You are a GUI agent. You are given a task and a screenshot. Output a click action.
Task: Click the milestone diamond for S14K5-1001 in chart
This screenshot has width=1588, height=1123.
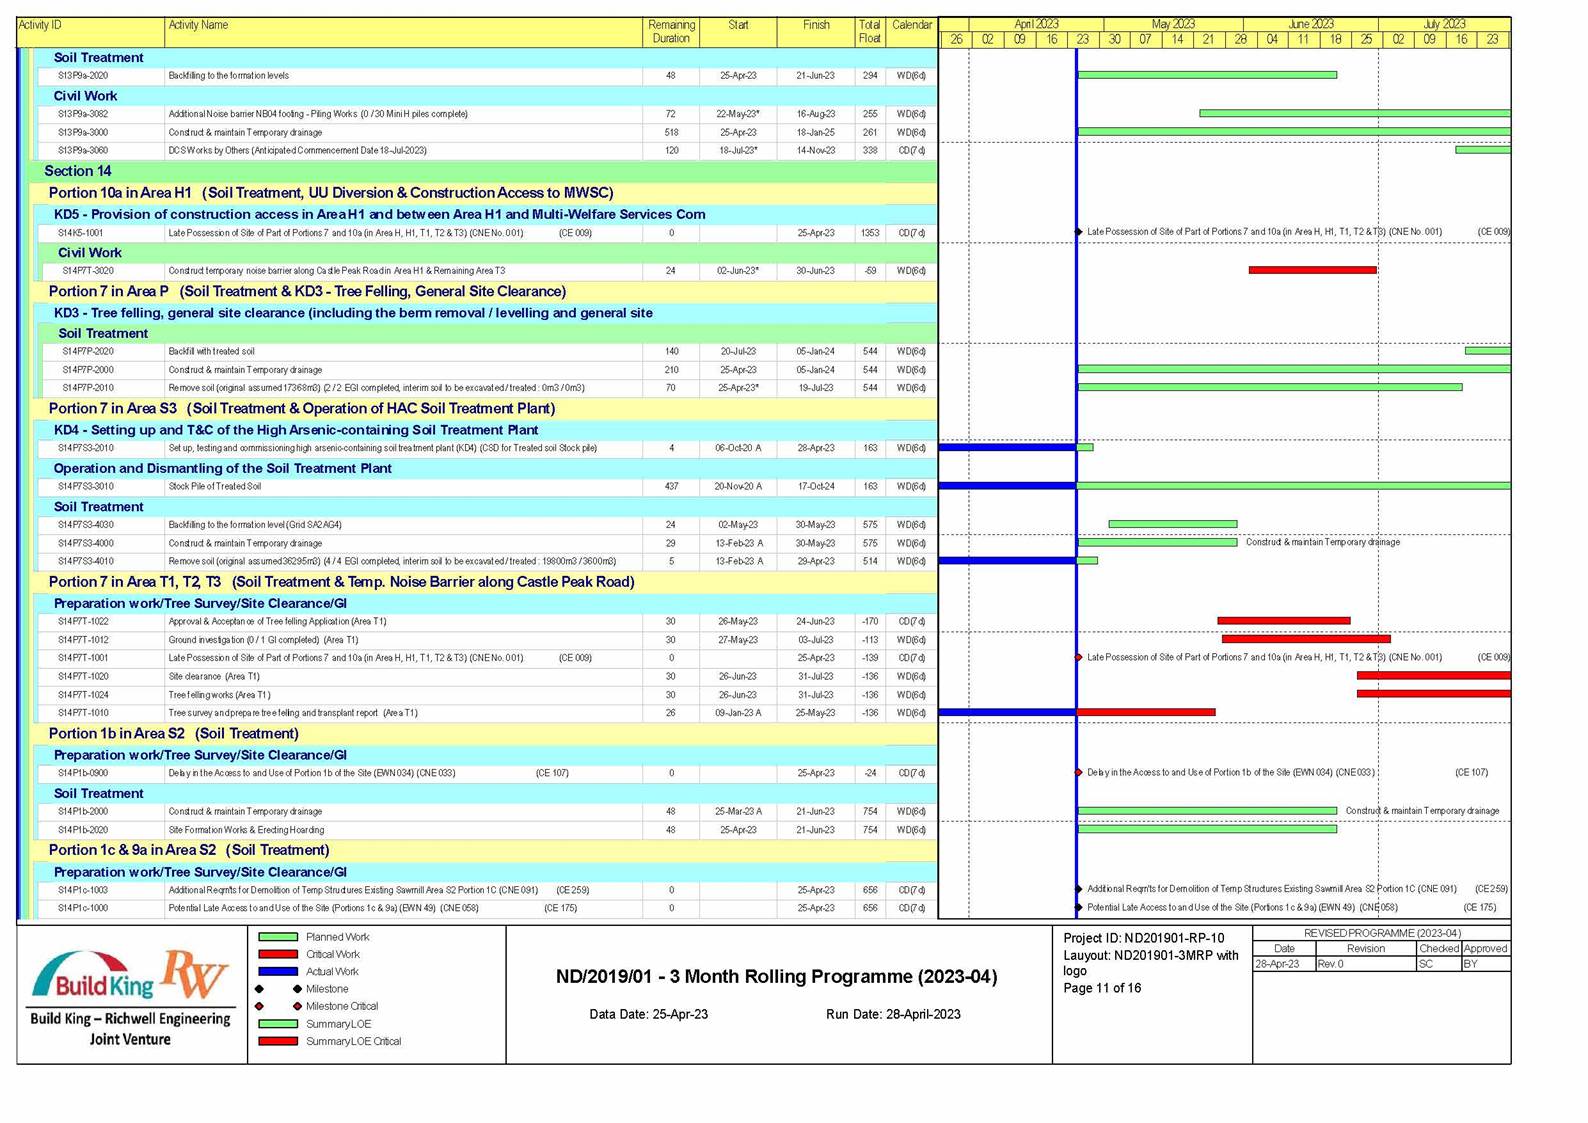[1079, 232]
